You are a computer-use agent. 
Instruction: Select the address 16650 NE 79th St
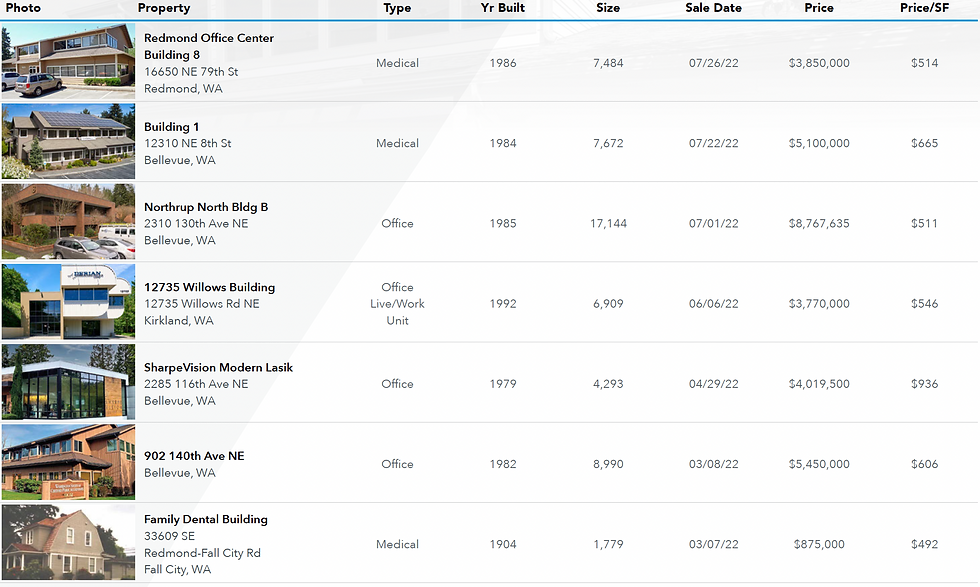[191, 72]
